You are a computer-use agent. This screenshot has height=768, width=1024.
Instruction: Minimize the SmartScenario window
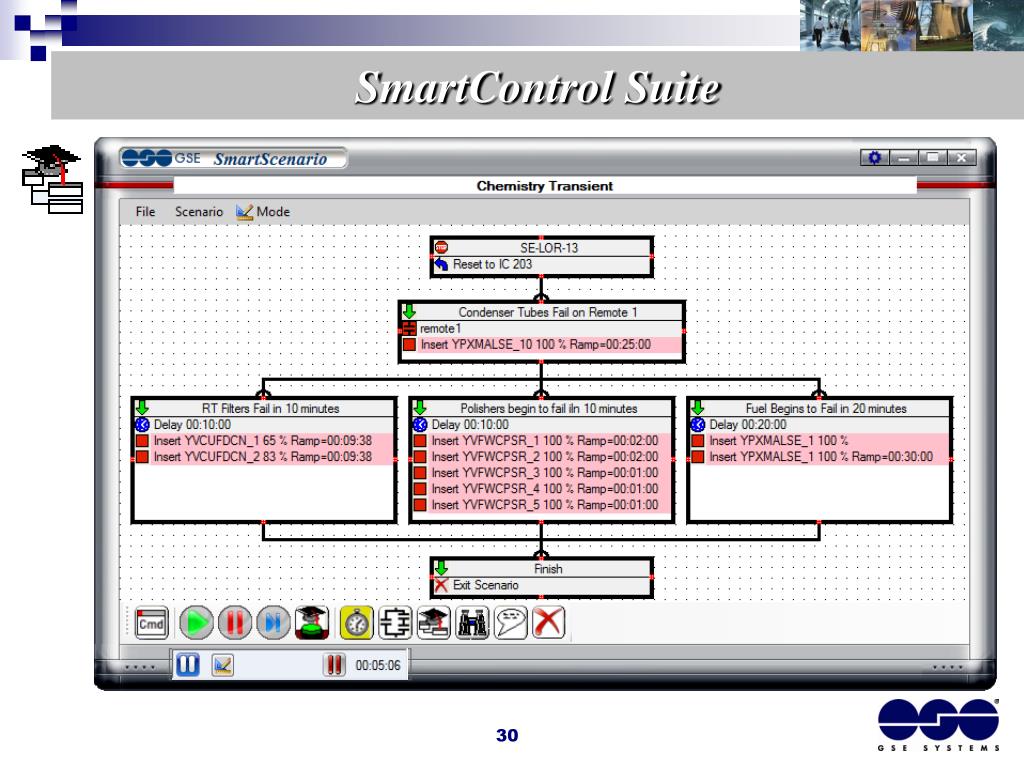[x=904, y=157]
